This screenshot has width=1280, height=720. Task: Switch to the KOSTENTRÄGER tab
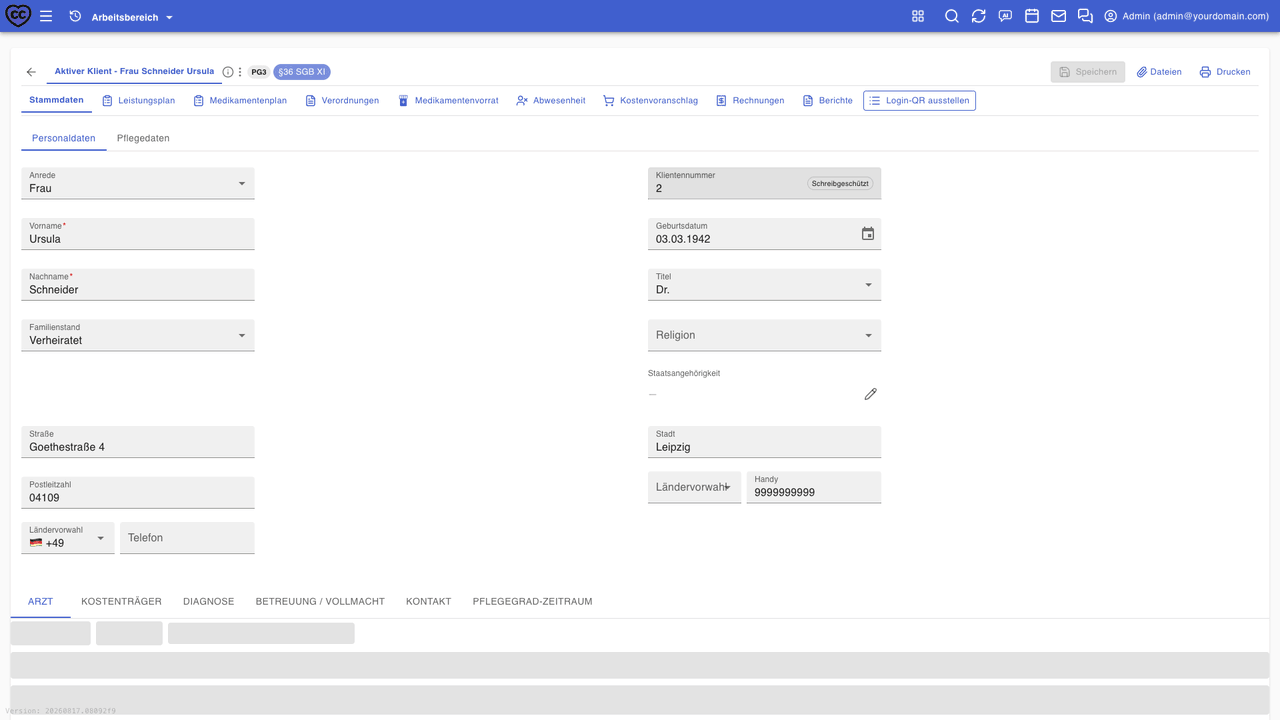[x=121, y=602]
